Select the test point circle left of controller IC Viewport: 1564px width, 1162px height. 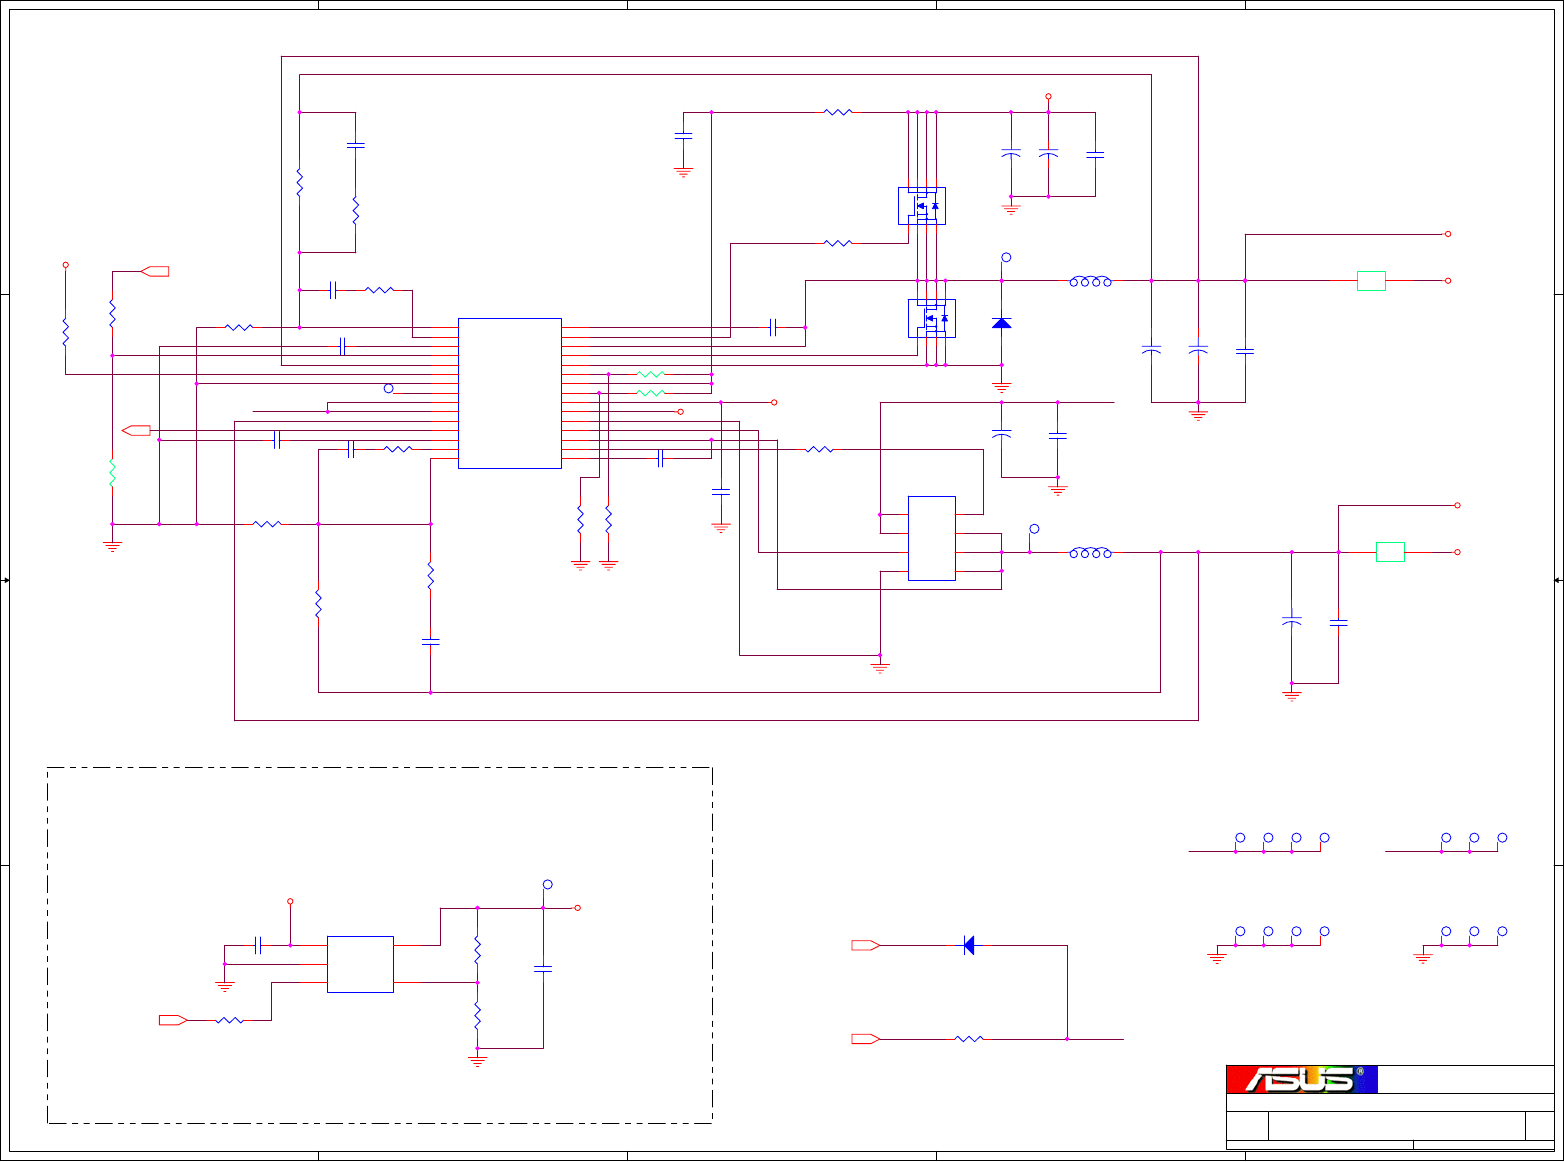click(389, 388)
